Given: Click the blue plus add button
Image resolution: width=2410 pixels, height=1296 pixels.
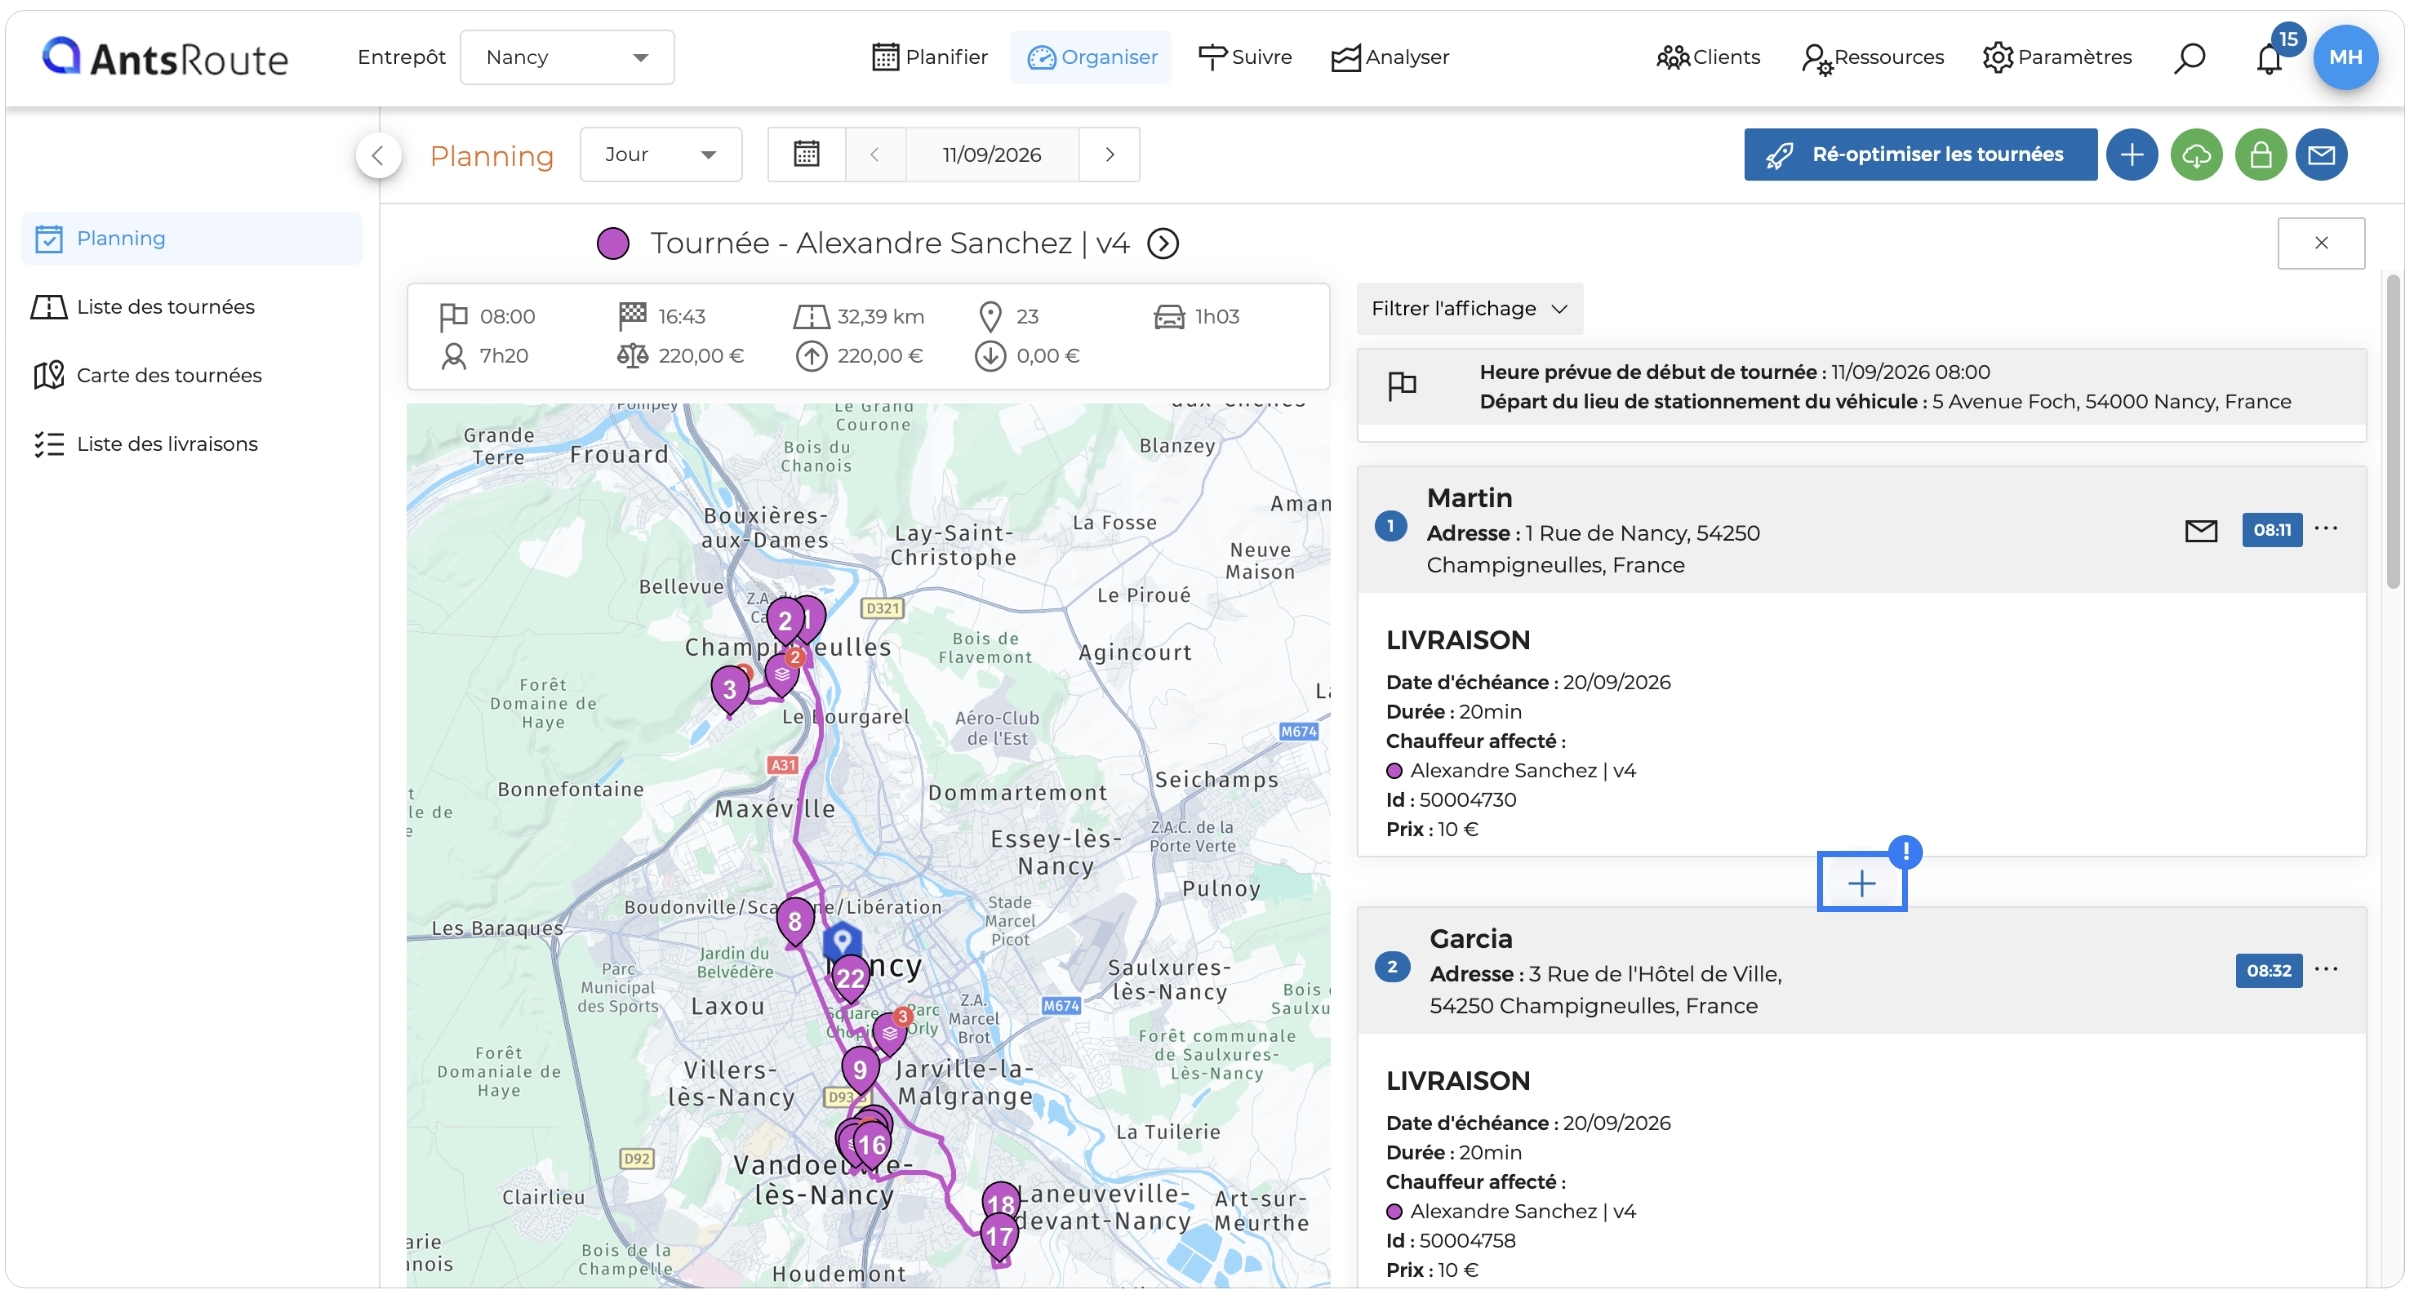Looking at the screenshot, I should (2131, 155).
